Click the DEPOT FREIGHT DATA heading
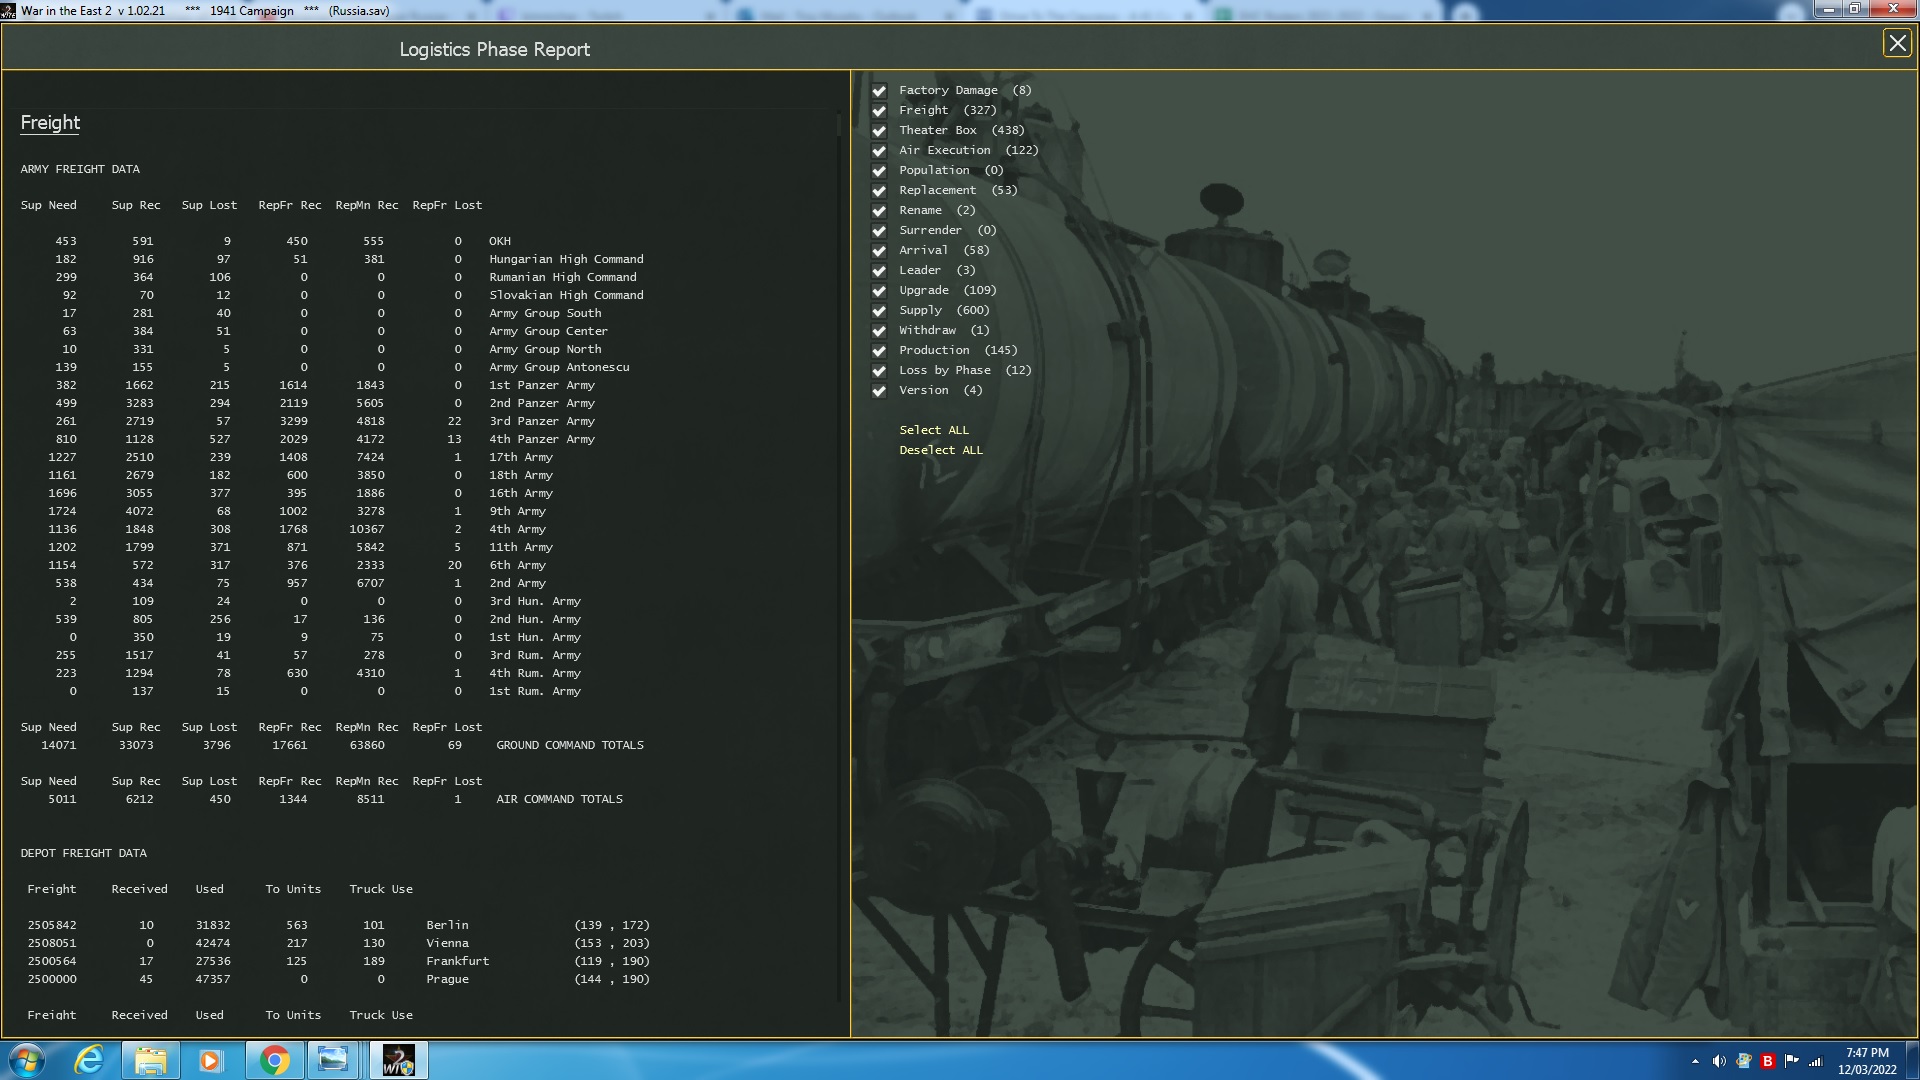Screen dimensions: 1920x1080 [x=83, y=853]
